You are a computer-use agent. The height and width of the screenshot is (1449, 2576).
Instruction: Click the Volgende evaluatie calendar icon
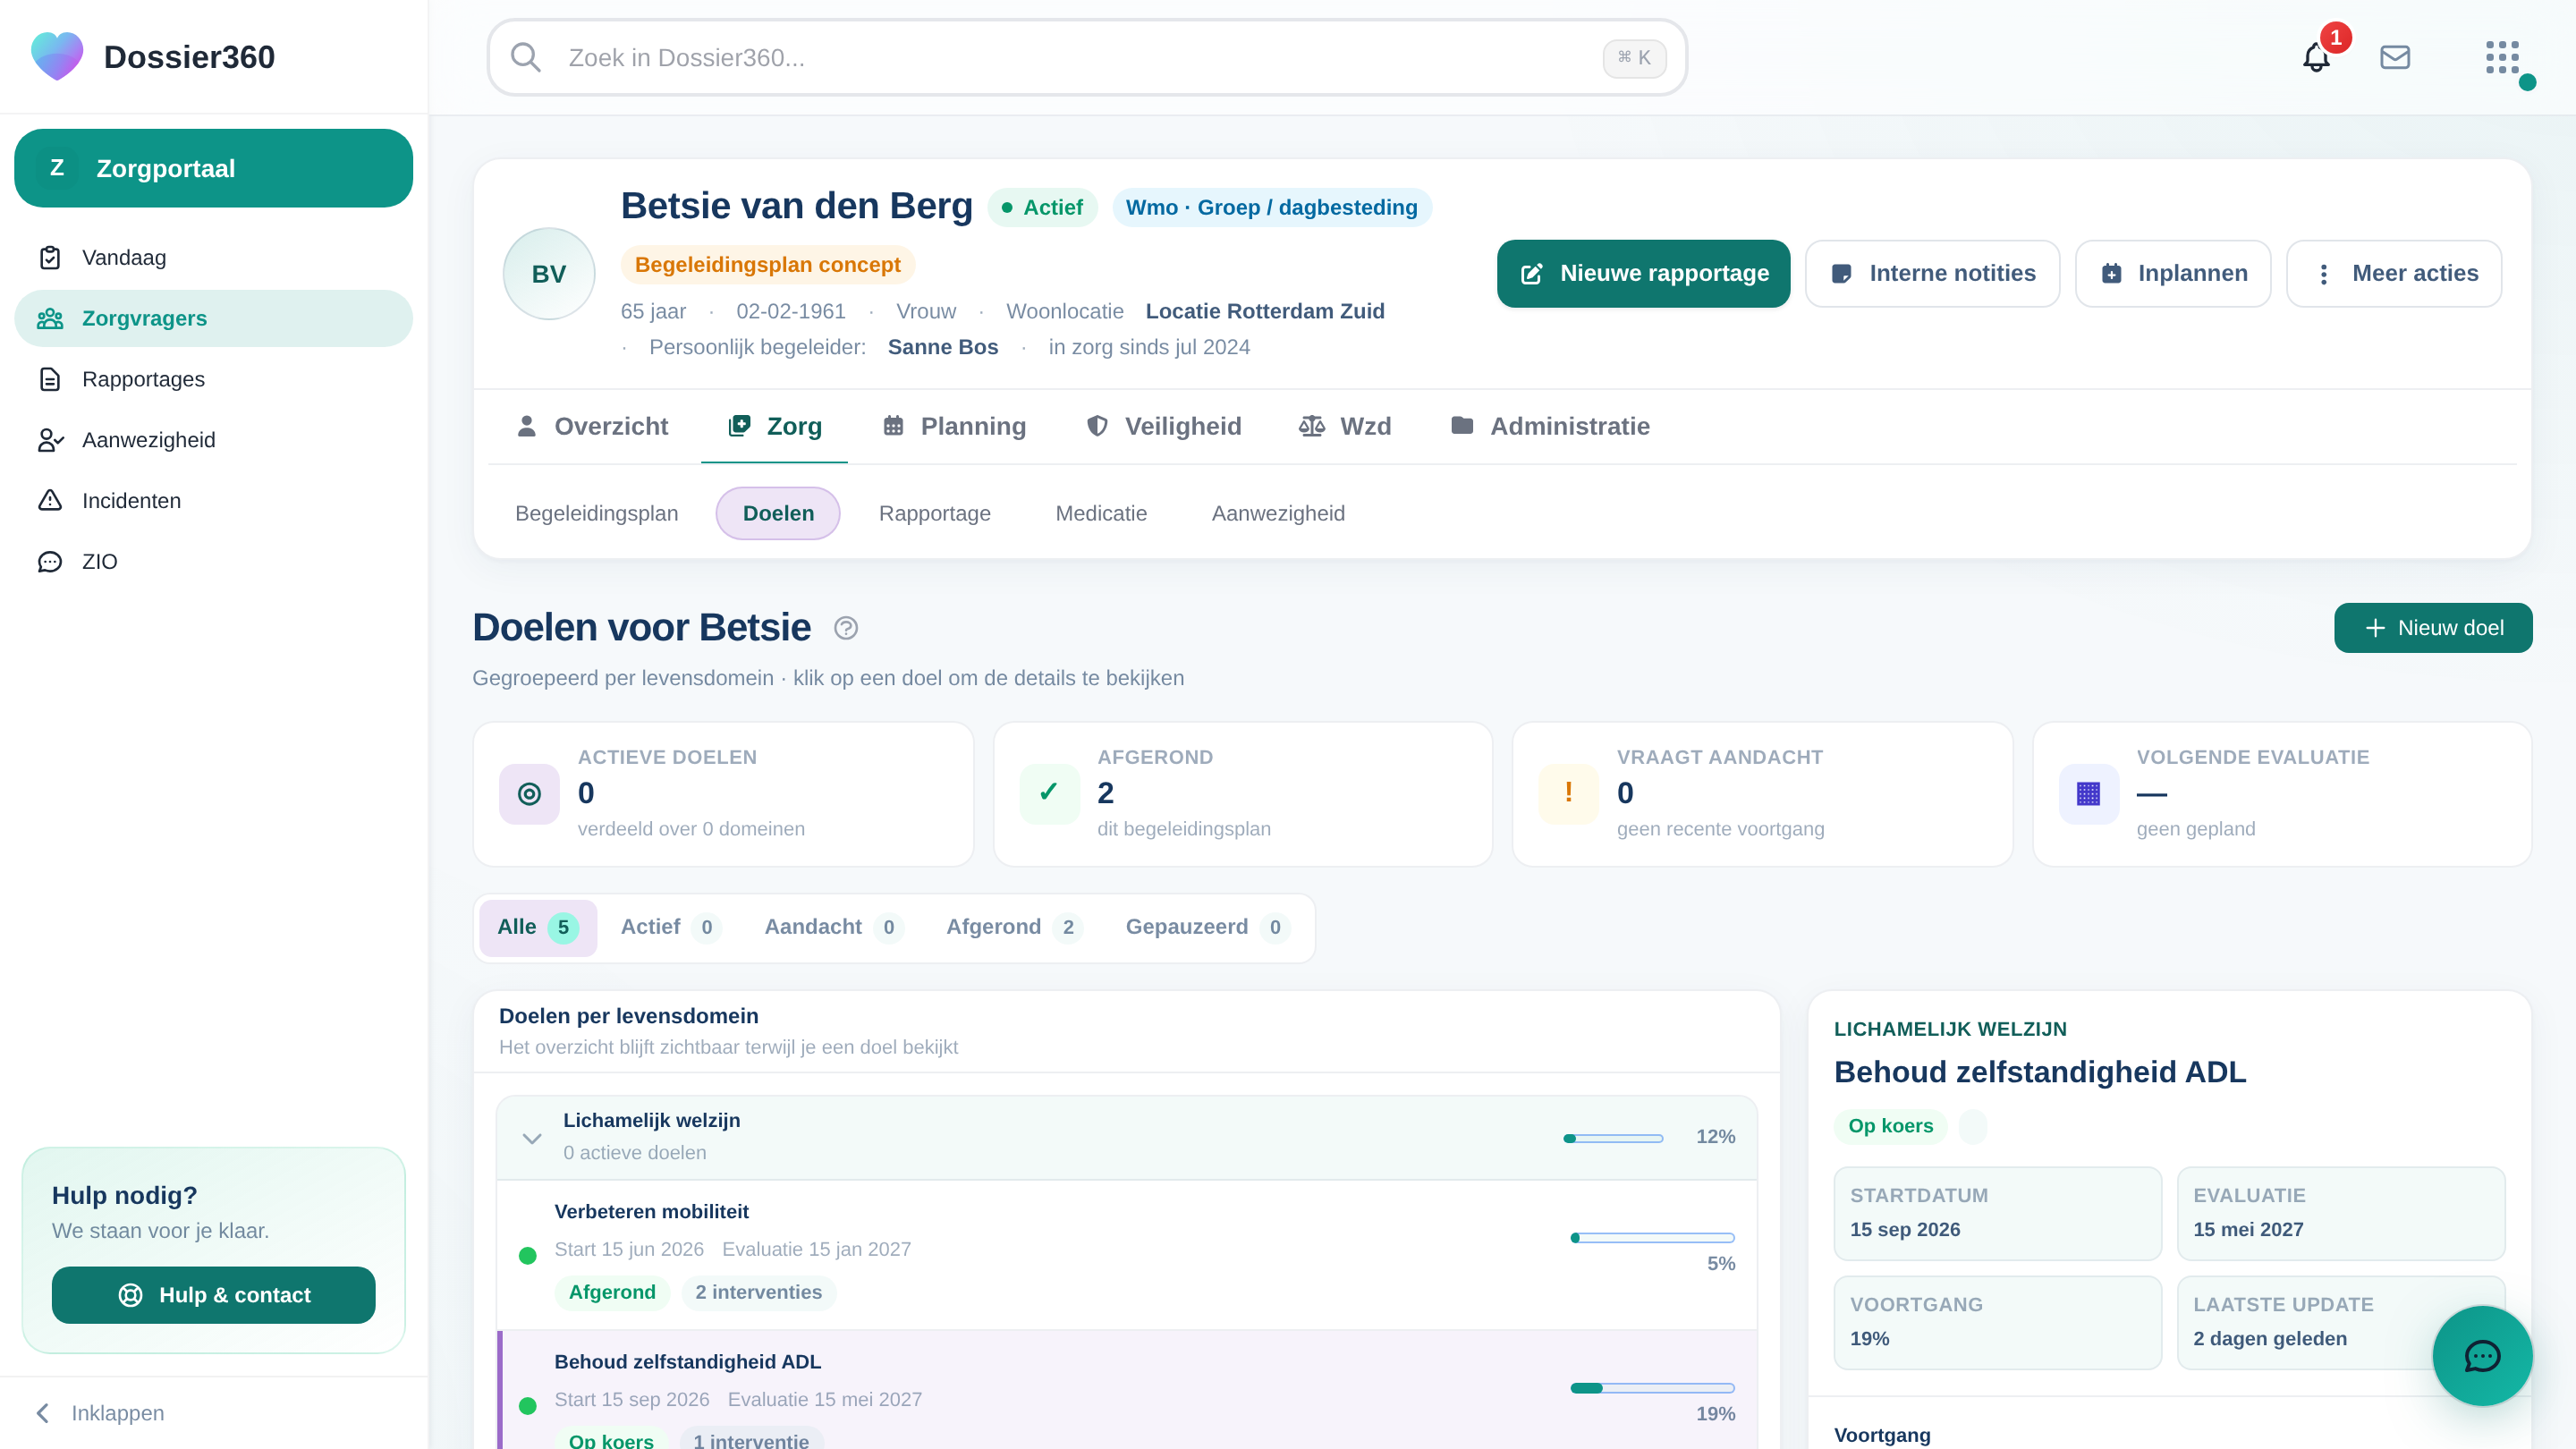tap(2088, 794)
